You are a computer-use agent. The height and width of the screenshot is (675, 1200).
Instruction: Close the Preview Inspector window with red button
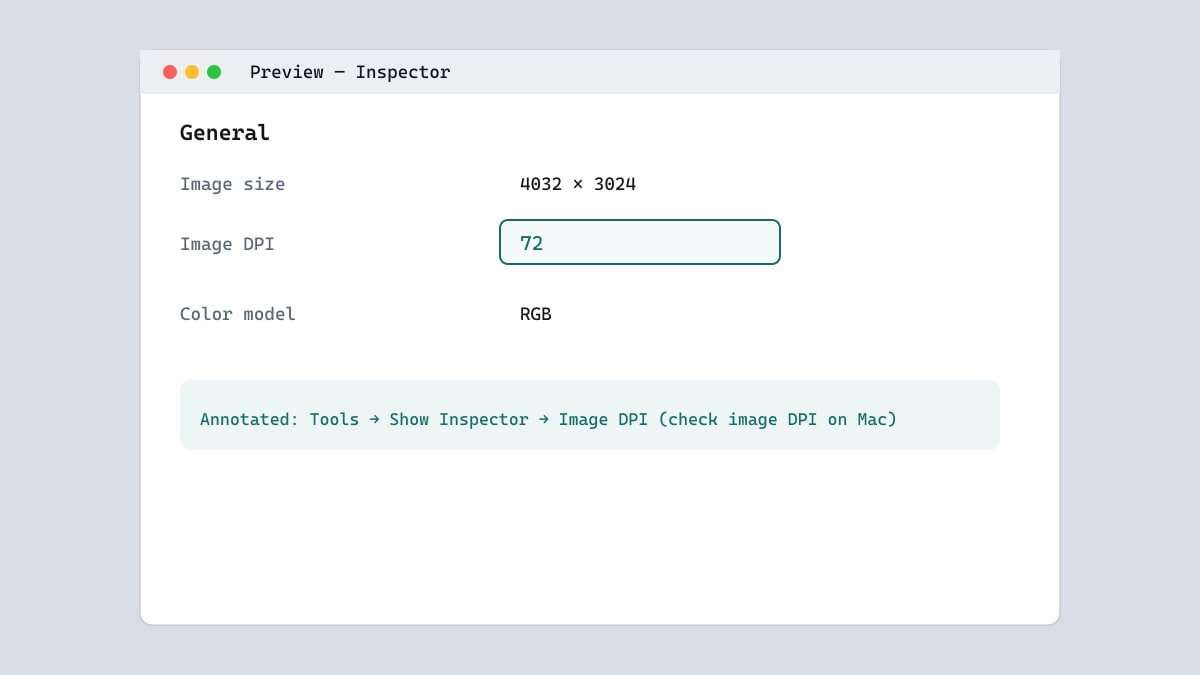point(170,72)
